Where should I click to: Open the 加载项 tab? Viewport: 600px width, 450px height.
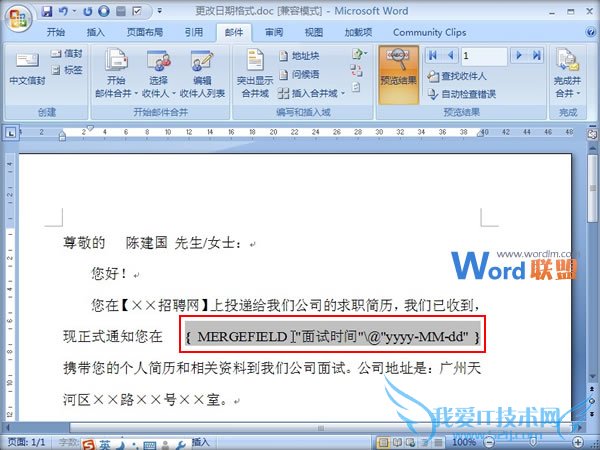click(x=359, y=32)
